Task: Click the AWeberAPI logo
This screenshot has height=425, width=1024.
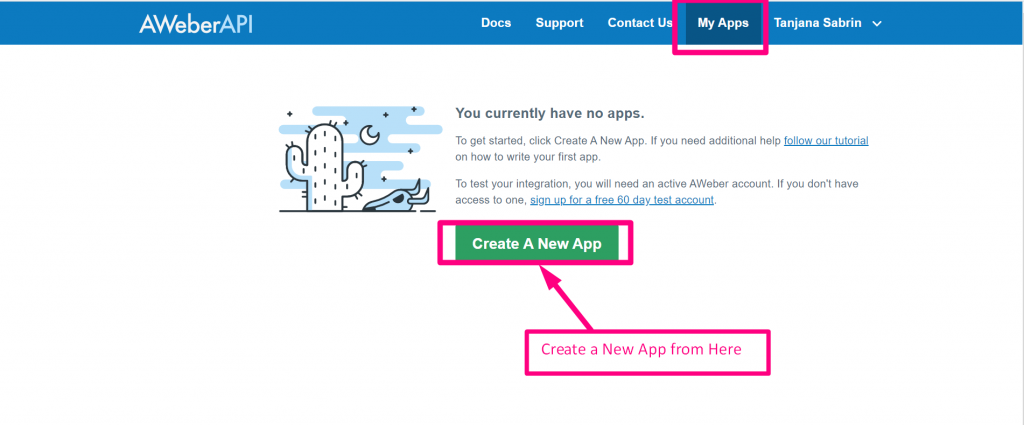Action: [195, 24]
